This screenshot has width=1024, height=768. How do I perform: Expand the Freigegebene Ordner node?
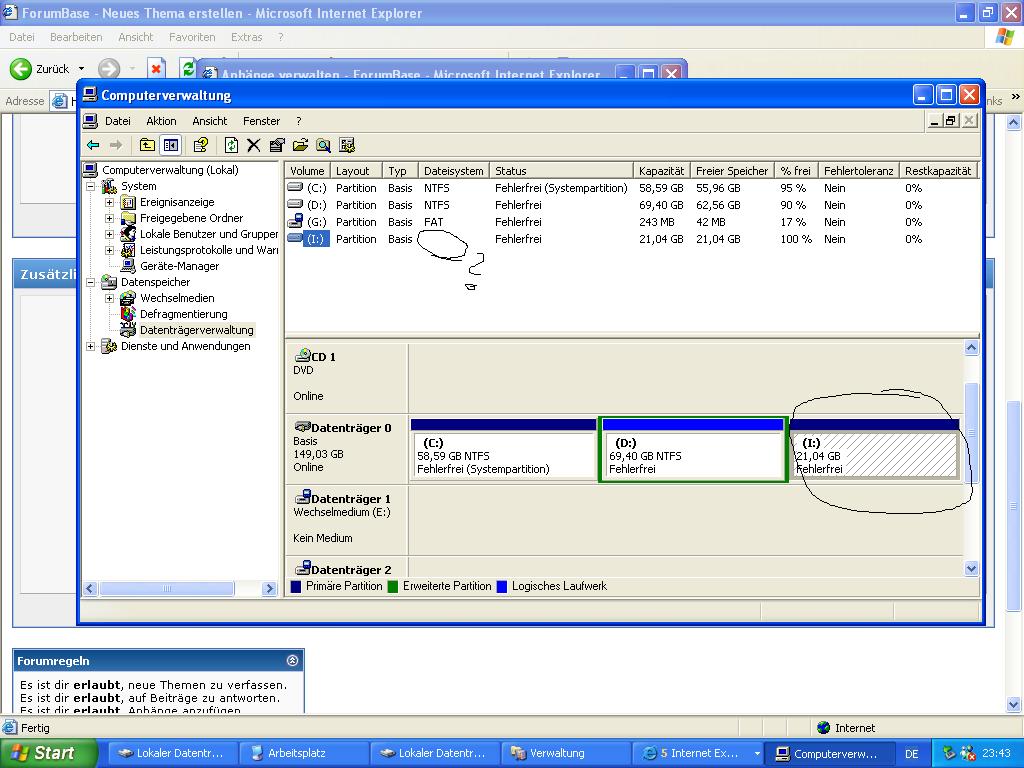coord(110,218)
